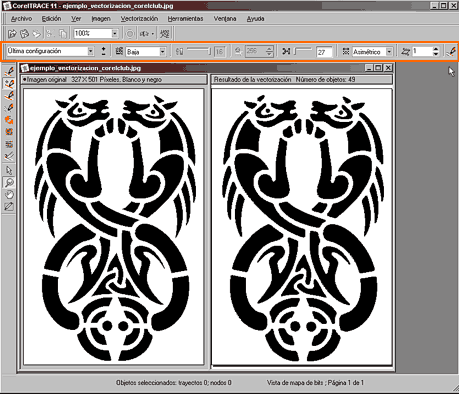Click the minimum object size field showing 1
This screenshot has height=394, width=459.
[422, 51]
